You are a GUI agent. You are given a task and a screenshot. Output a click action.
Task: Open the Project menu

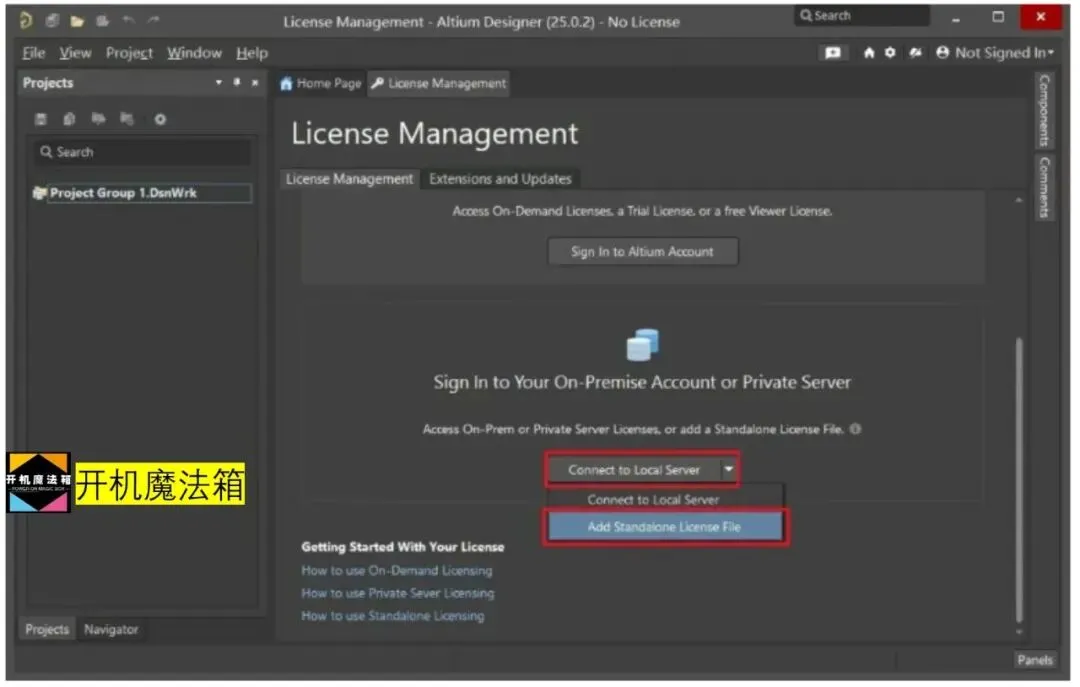pos(129,53)
